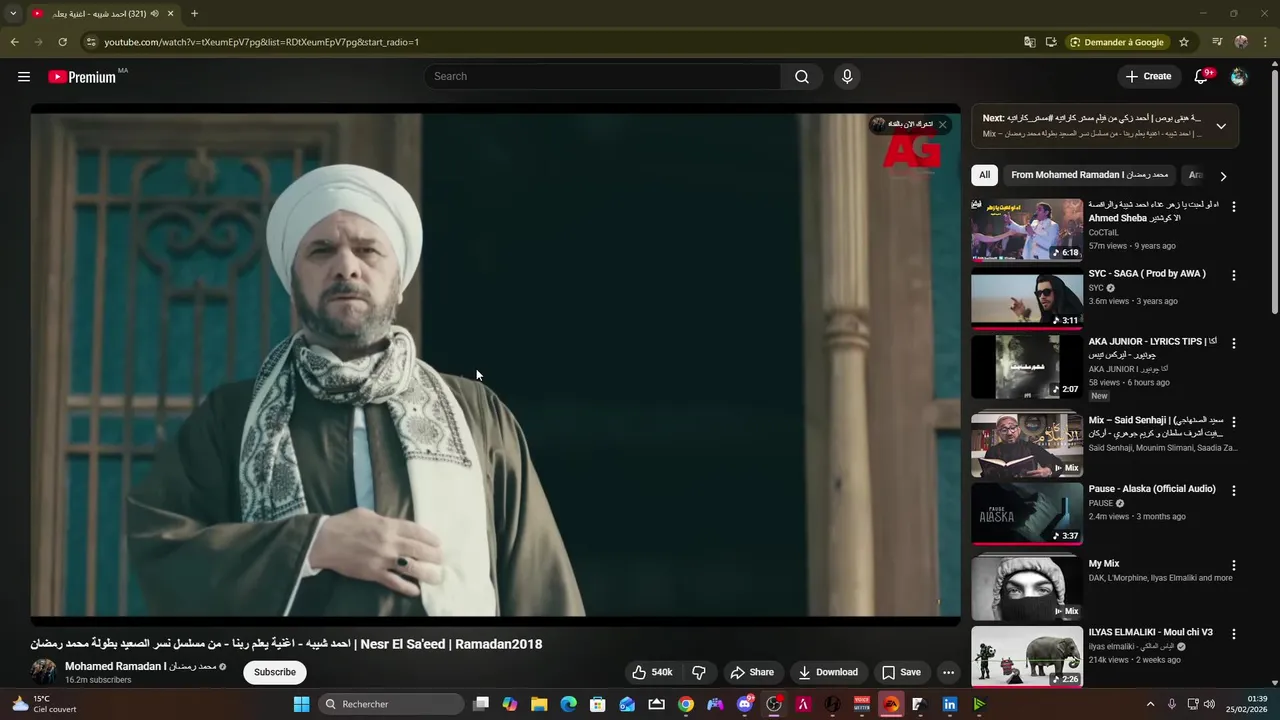
Task: Open Microsoft Edge from taskbar
Action: point(568,704)
